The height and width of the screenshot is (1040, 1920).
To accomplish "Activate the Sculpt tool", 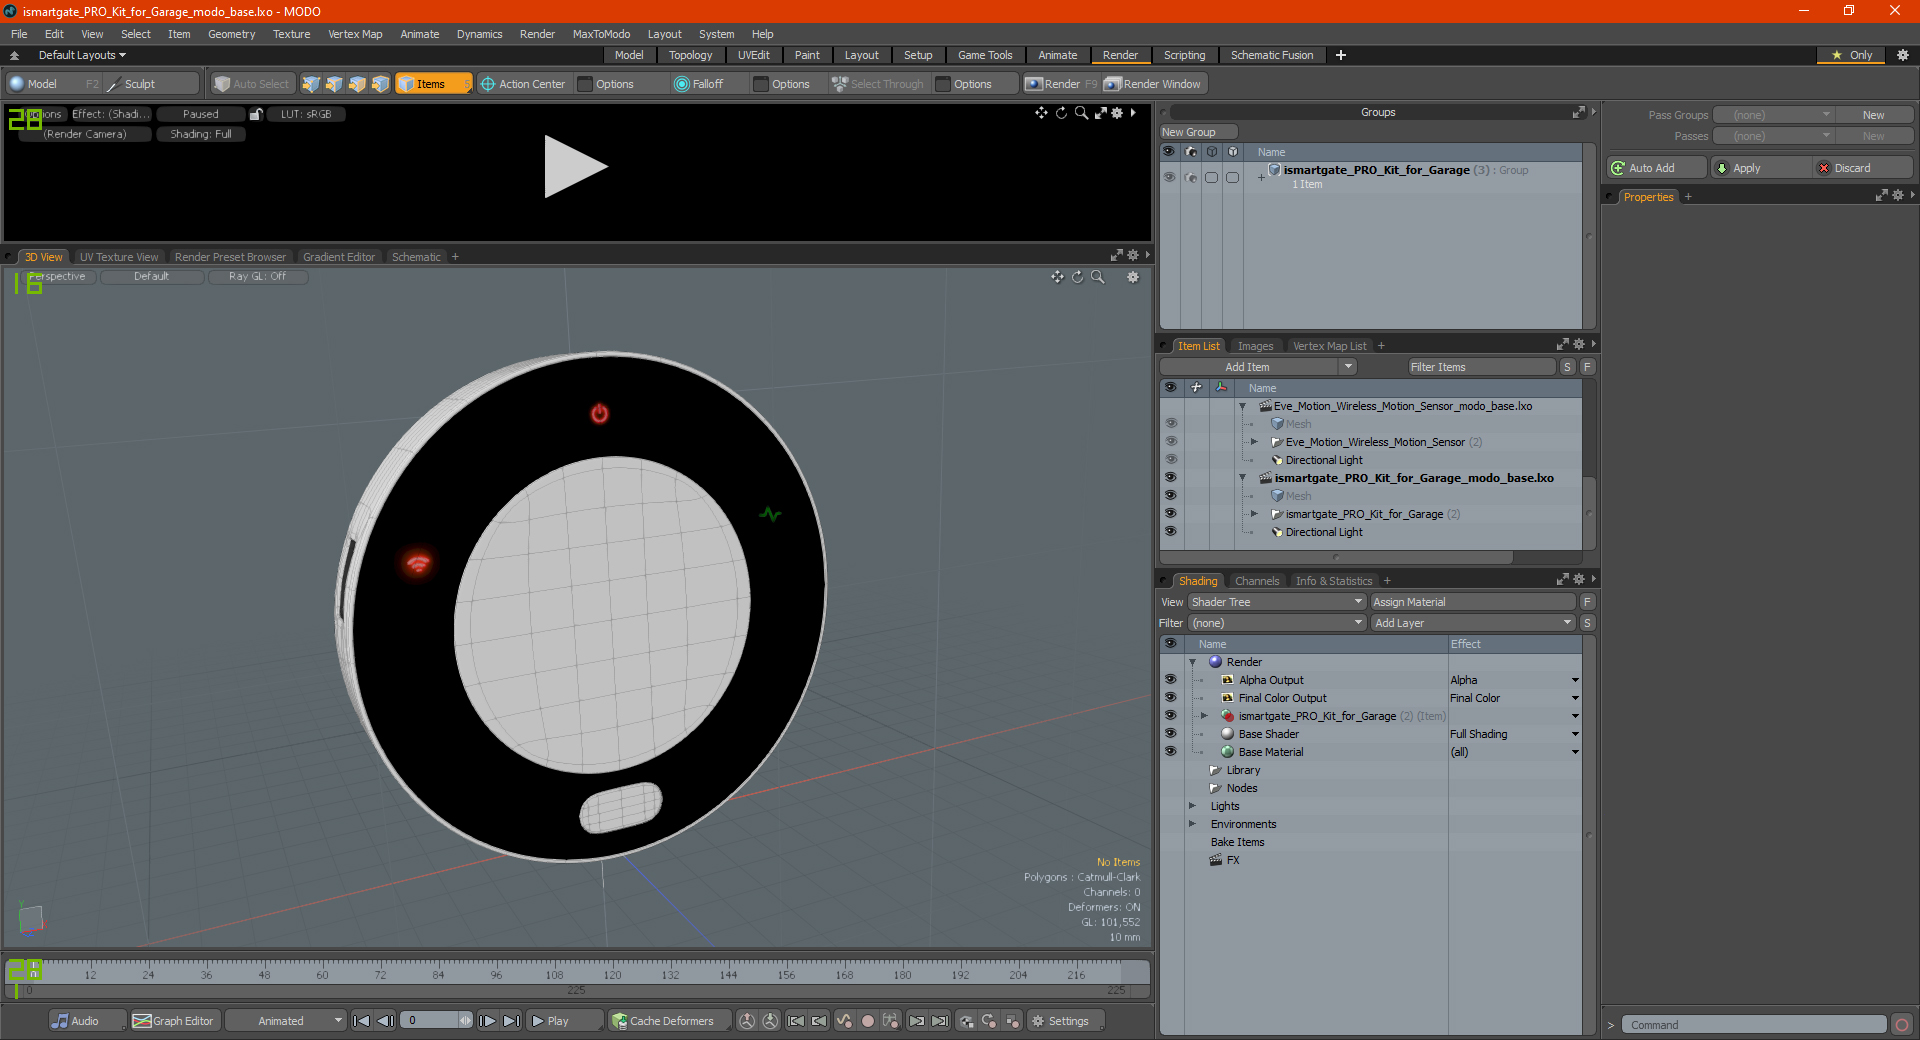I will pos(152,84).
